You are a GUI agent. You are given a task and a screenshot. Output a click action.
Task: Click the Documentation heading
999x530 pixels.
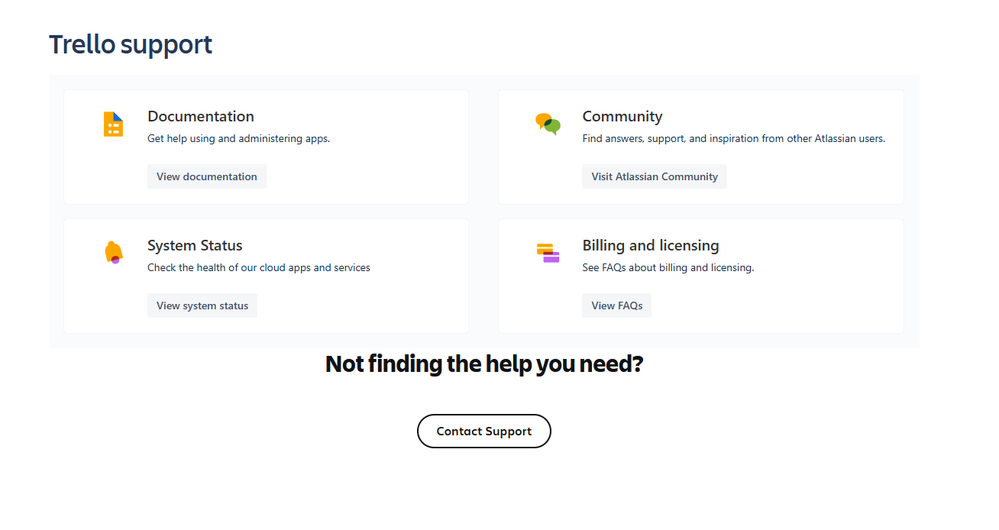(201, 117)
